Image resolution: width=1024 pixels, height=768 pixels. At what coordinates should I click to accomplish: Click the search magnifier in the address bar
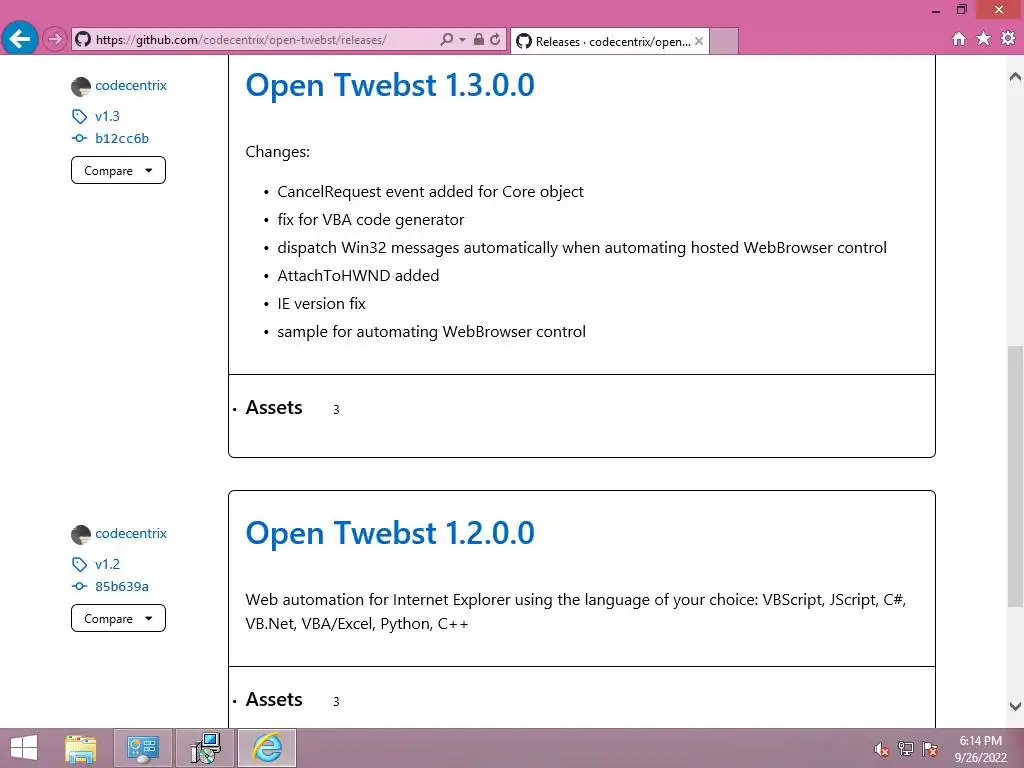tap(446, 39)
